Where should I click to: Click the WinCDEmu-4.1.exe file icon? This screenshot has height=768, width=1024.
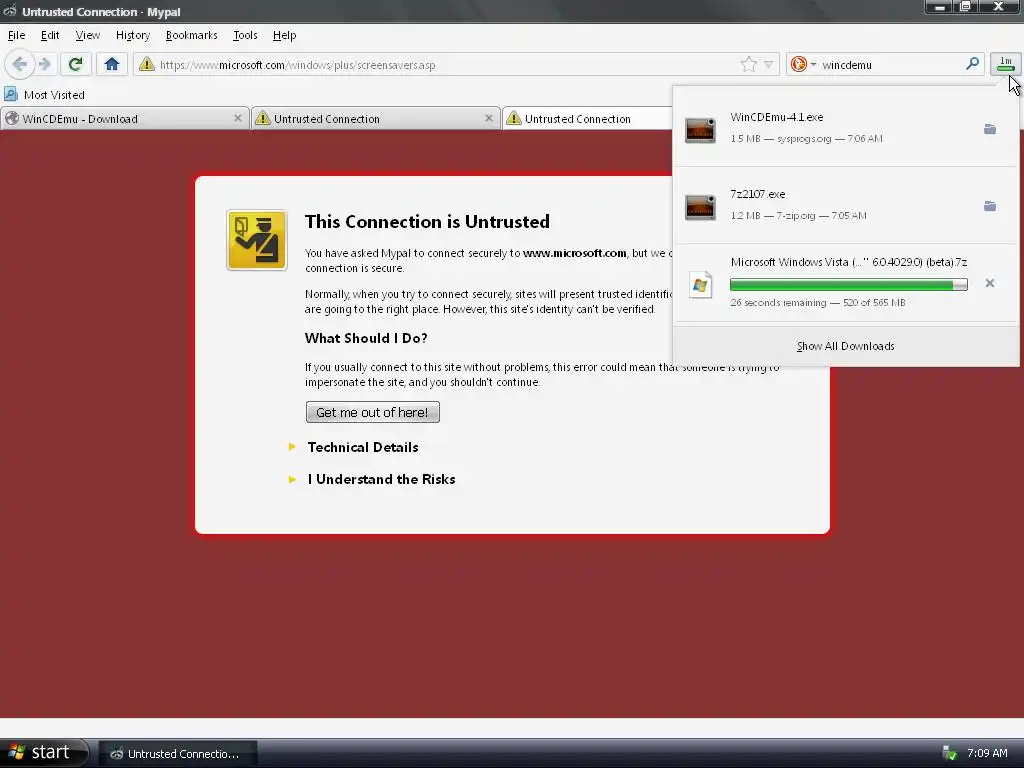[x=700, y=130]
